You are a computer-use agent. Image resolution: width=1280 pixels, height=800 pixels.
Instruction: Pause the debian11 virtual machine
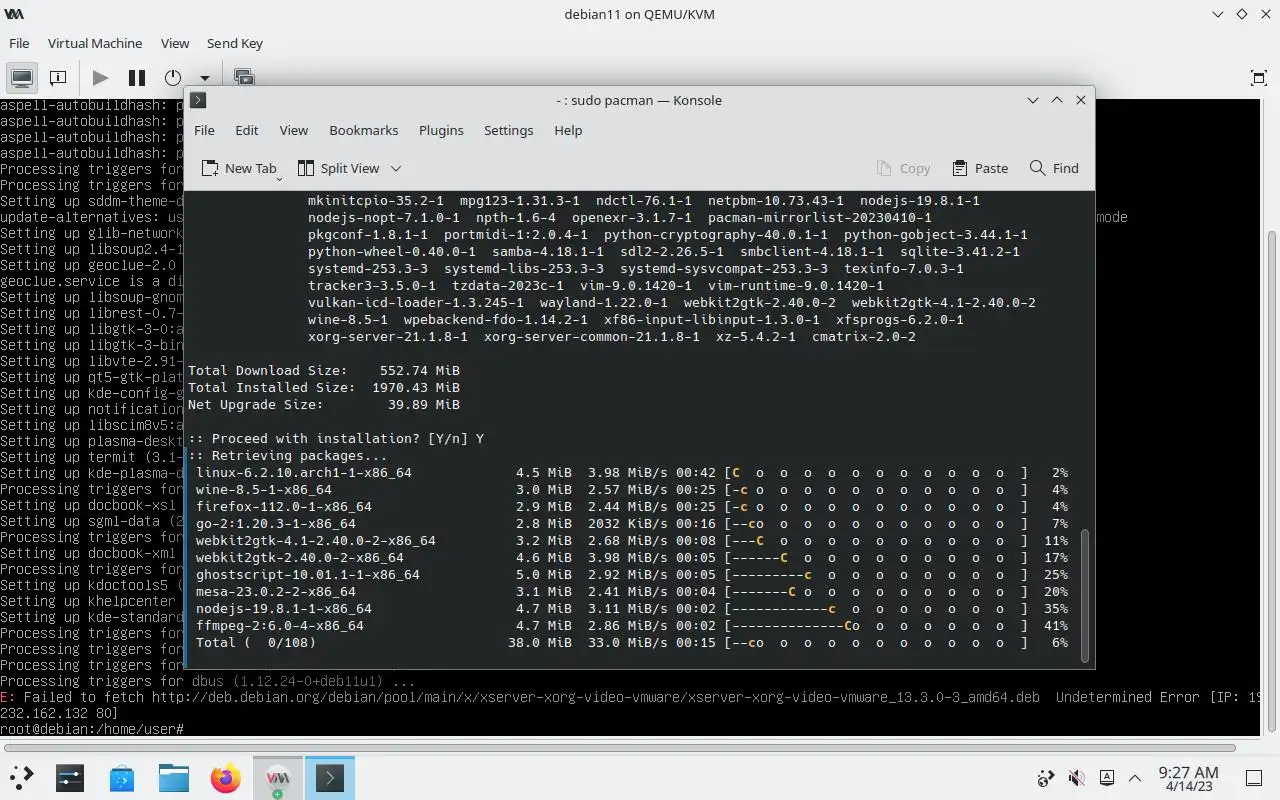(137, 77)
